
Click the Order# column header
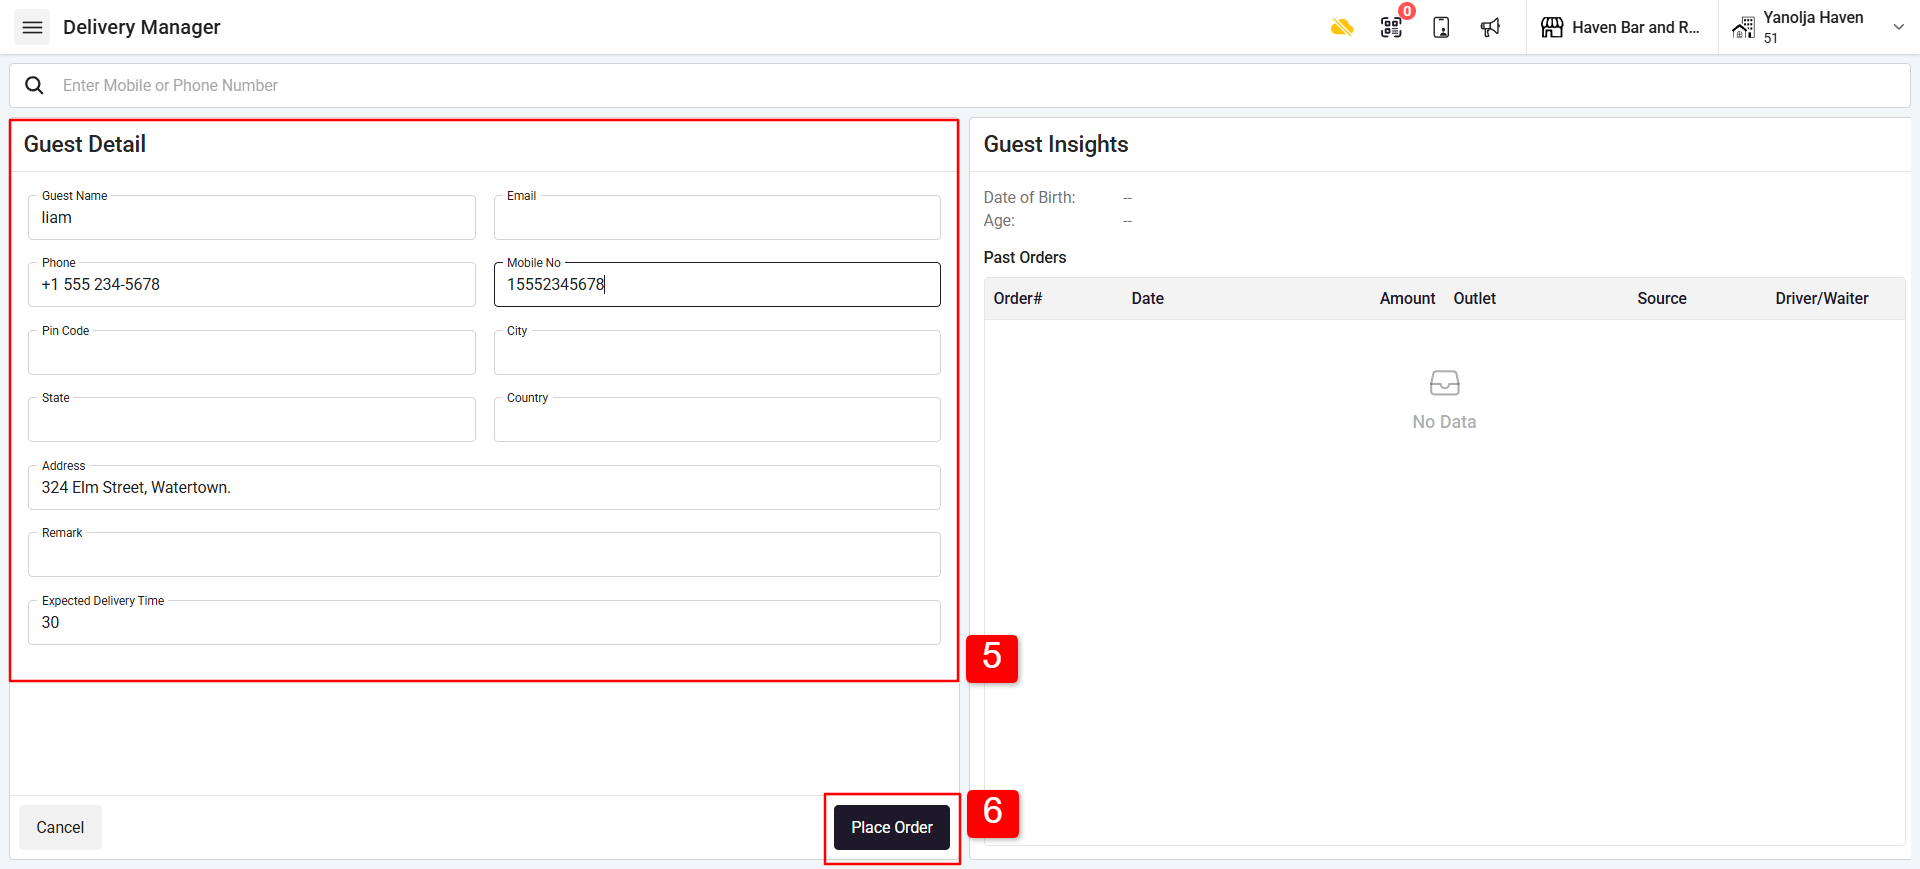[1018, 298]
